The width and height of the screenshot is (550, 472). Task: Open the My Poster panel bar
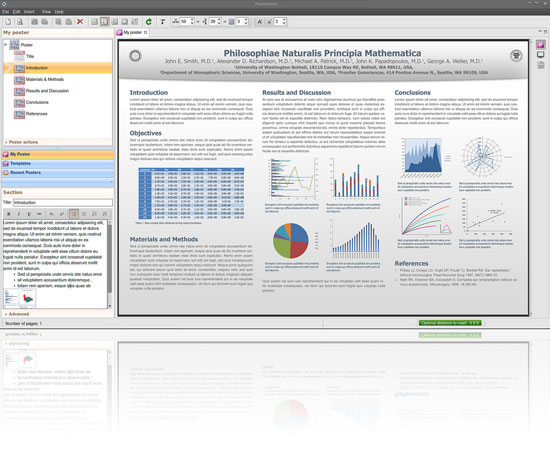[58, 154]
